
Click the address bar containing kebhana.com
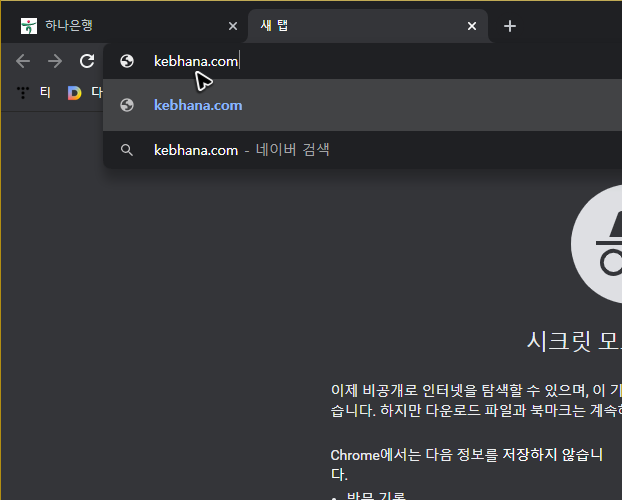[x=363, y=61]
